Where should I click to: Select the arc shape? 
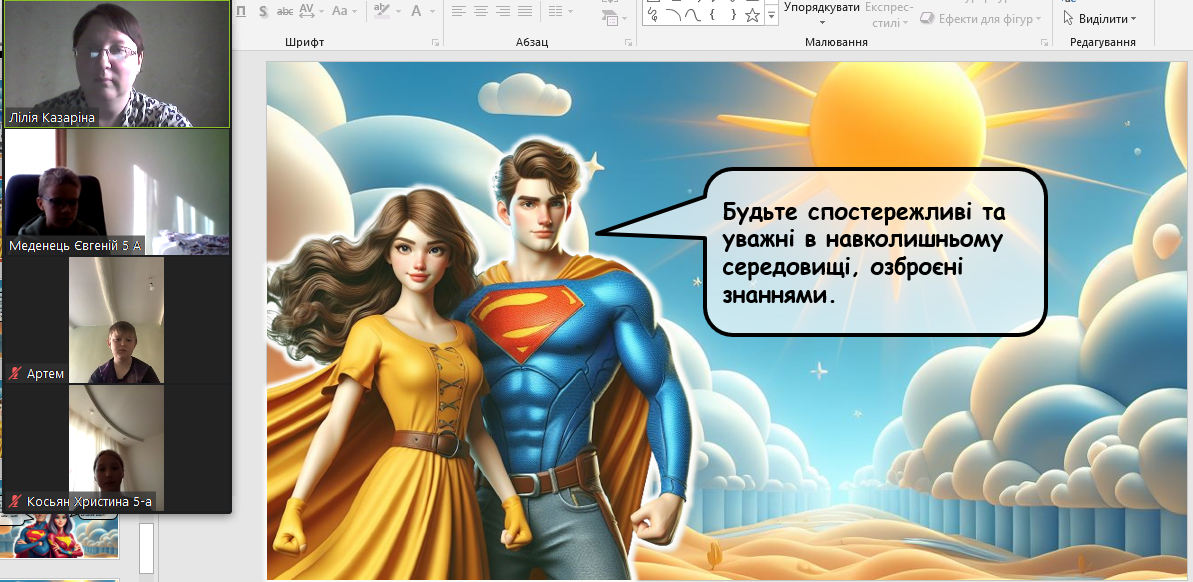coord(673,14)
